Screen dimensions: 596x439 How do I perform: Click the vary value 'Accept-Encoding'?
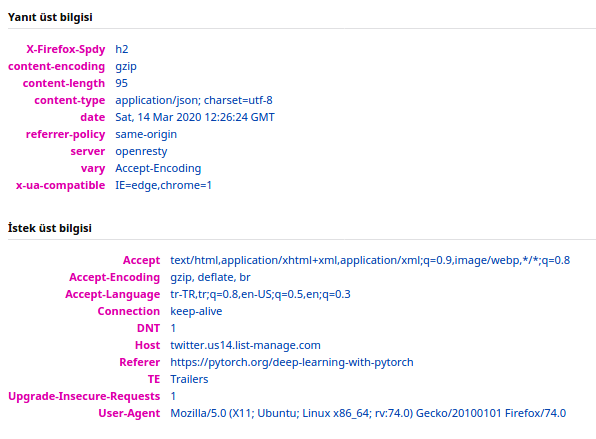[158, 168]
